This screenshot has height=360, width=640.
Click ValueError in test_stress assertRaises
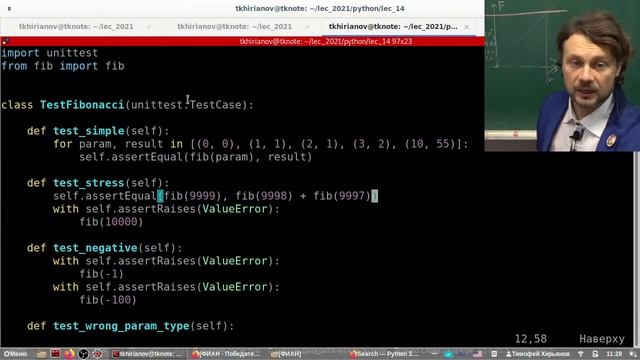click(235, 209)
